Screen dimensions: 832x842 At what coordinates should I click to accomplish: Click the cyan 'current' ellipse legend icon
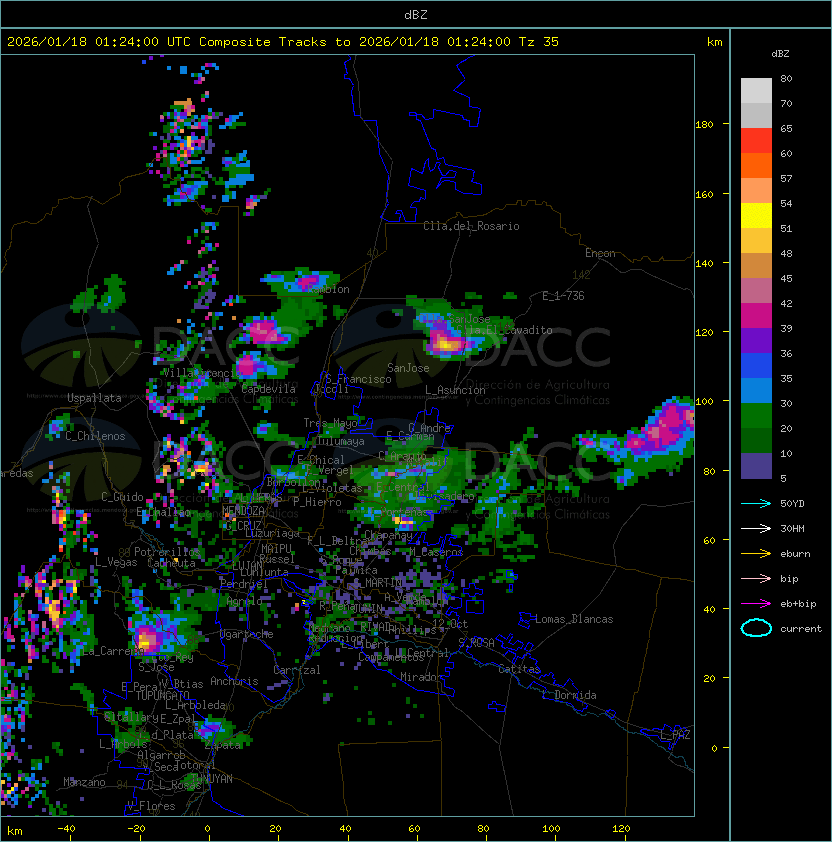(x=756, y=628)
